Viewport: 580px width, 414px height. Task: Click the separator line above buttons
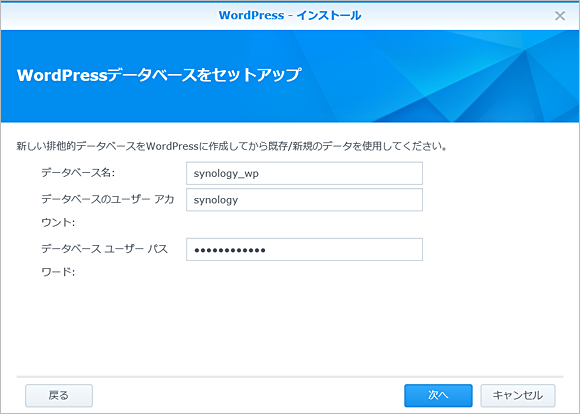click(290, 377)
